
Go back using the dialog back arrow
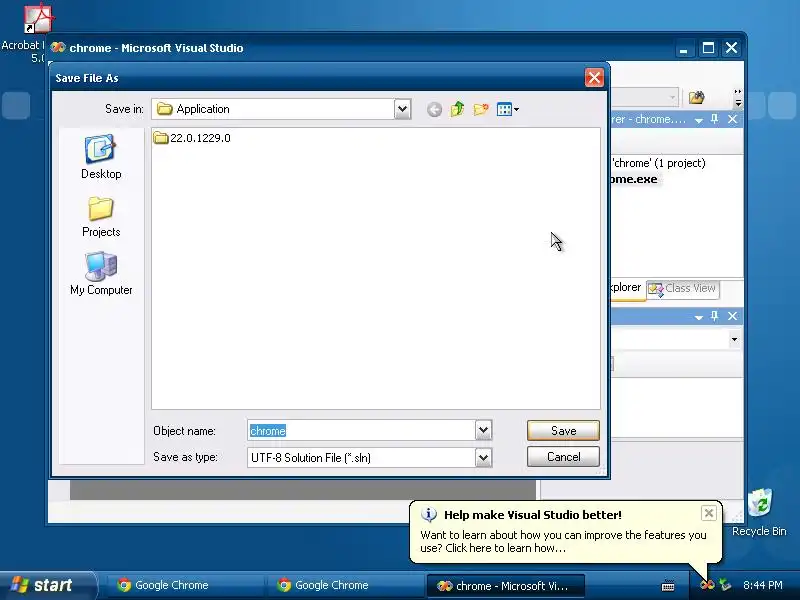tap(434, 109)
